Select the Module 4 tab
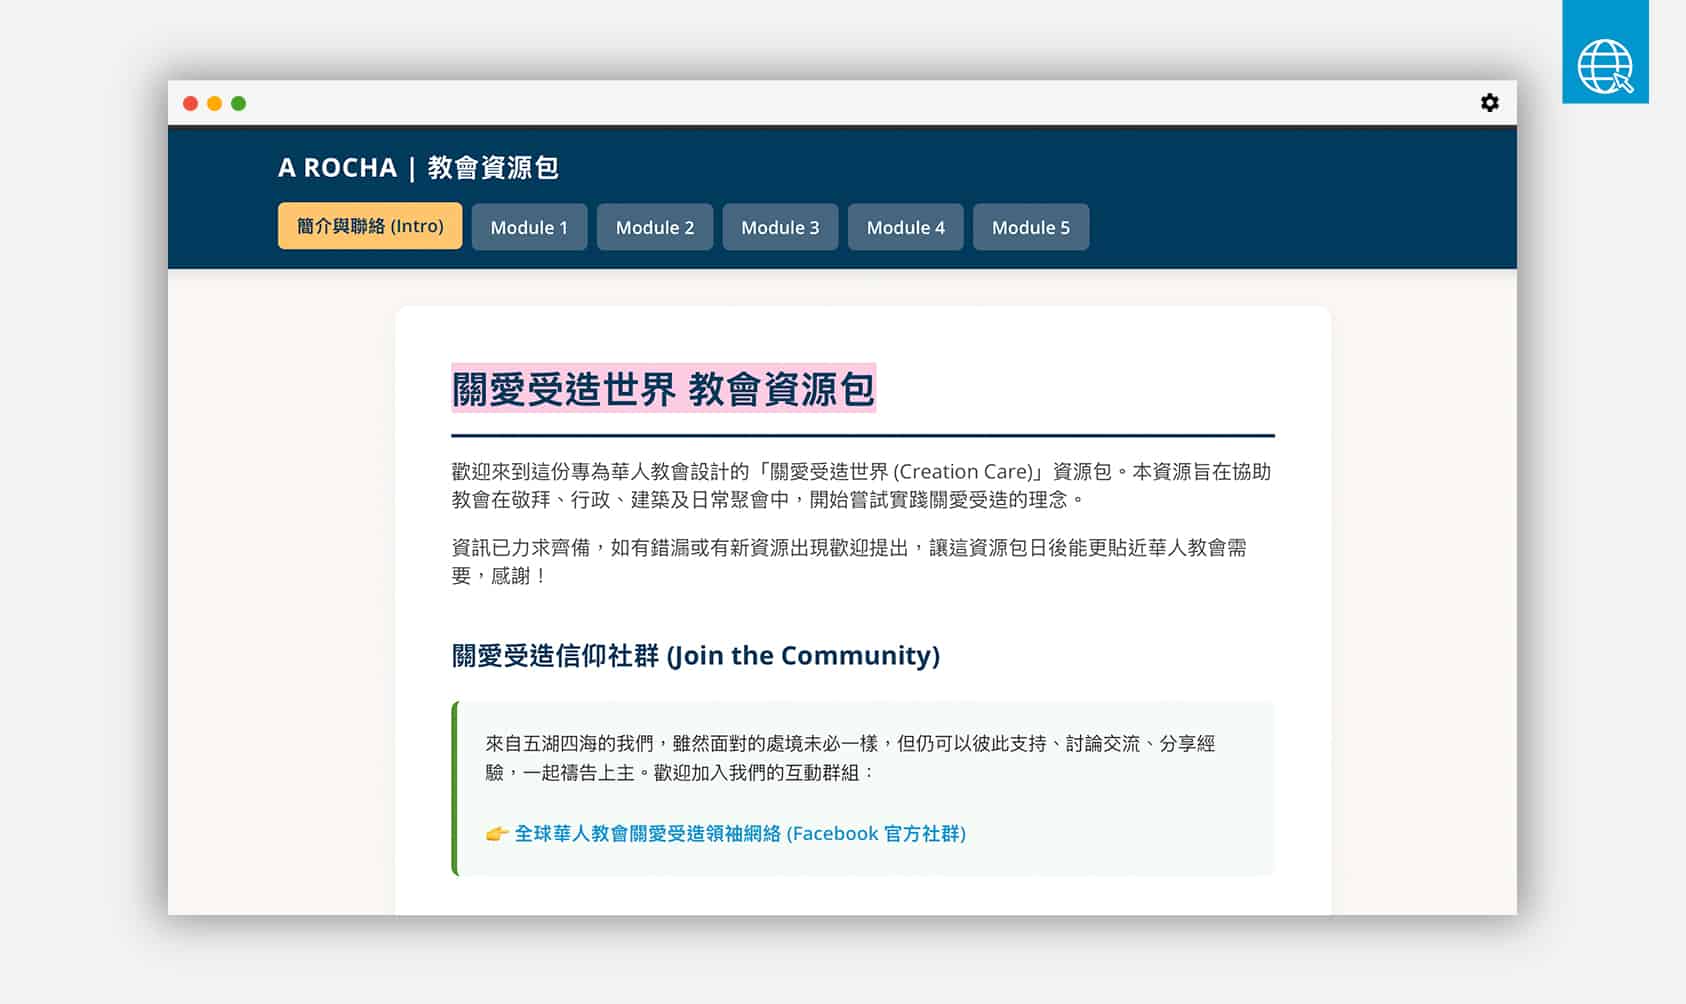This screenshot has height=1004, width=1686. [905, 227]
